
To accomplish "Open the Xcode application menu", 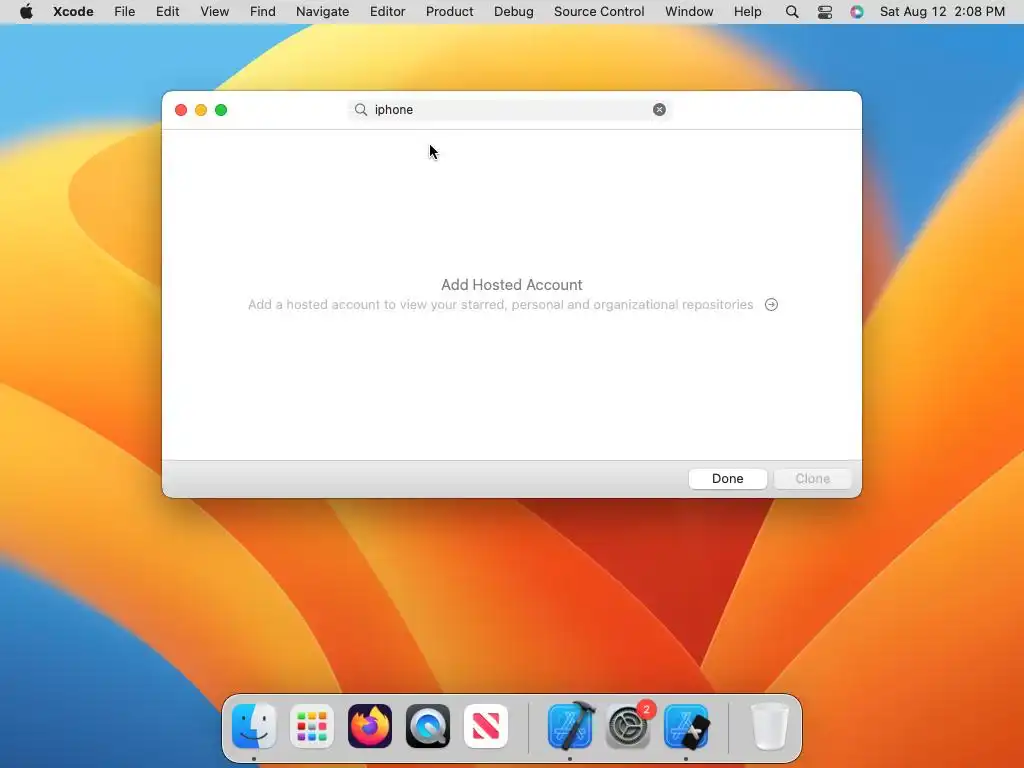I will tap(73, 12).
